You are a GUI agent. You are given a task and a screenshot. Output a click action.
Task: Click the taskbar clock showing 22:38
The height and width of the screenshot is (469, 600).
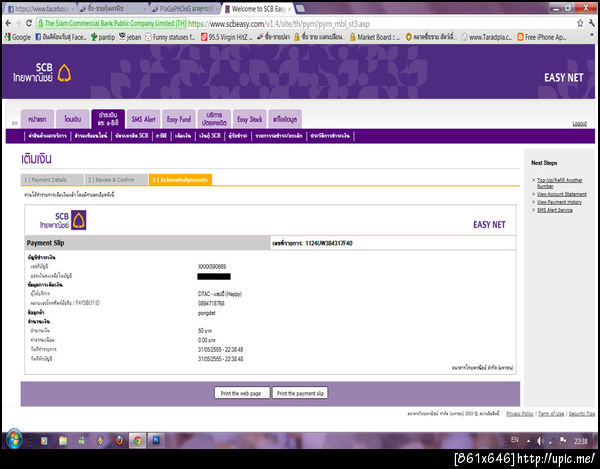pos(580,441)
